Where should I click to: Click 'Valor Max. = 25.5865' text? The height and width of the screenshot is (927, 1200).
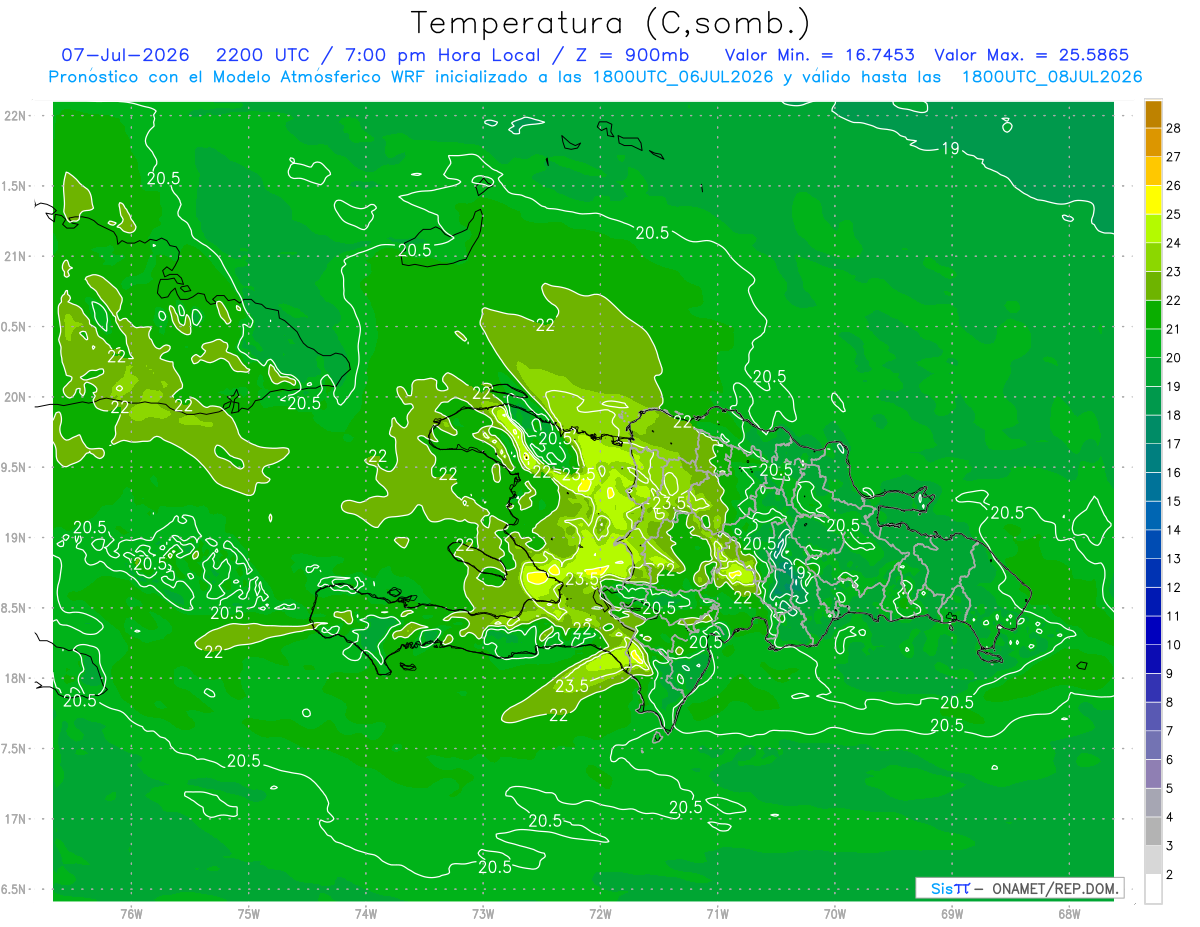pyautogui.click(x=1033, y=56)
